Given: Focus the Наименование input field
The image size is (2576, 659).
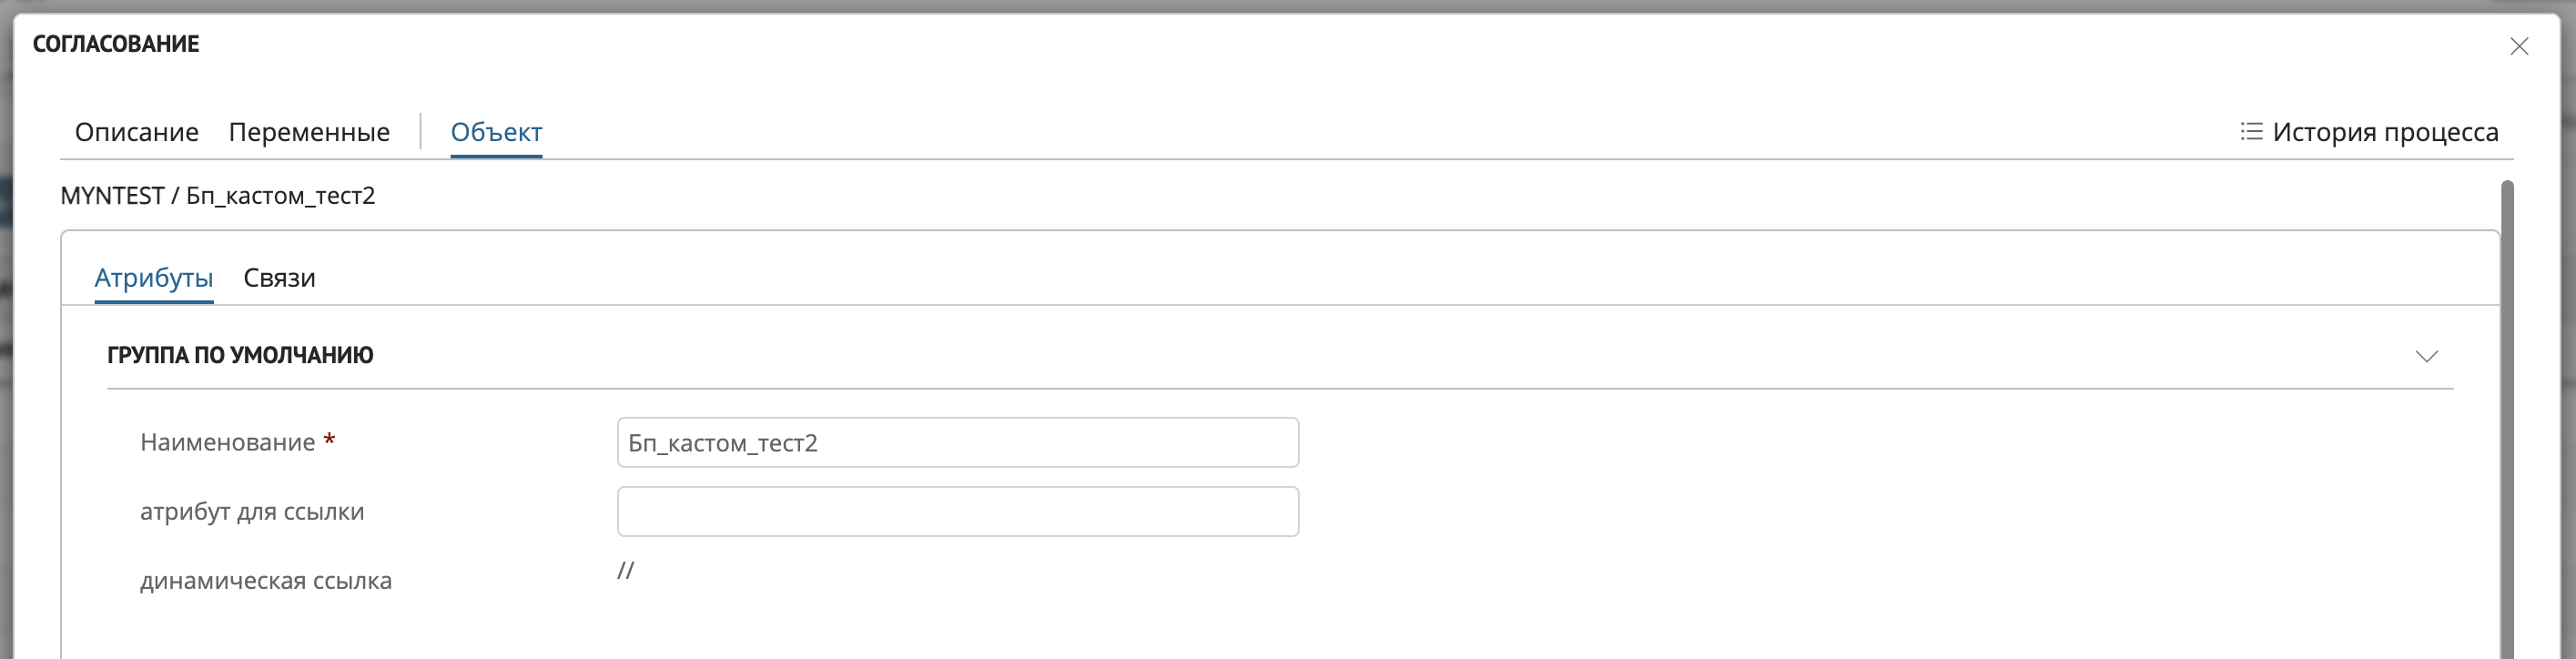Looking at the screenshot, I should 957,443.
